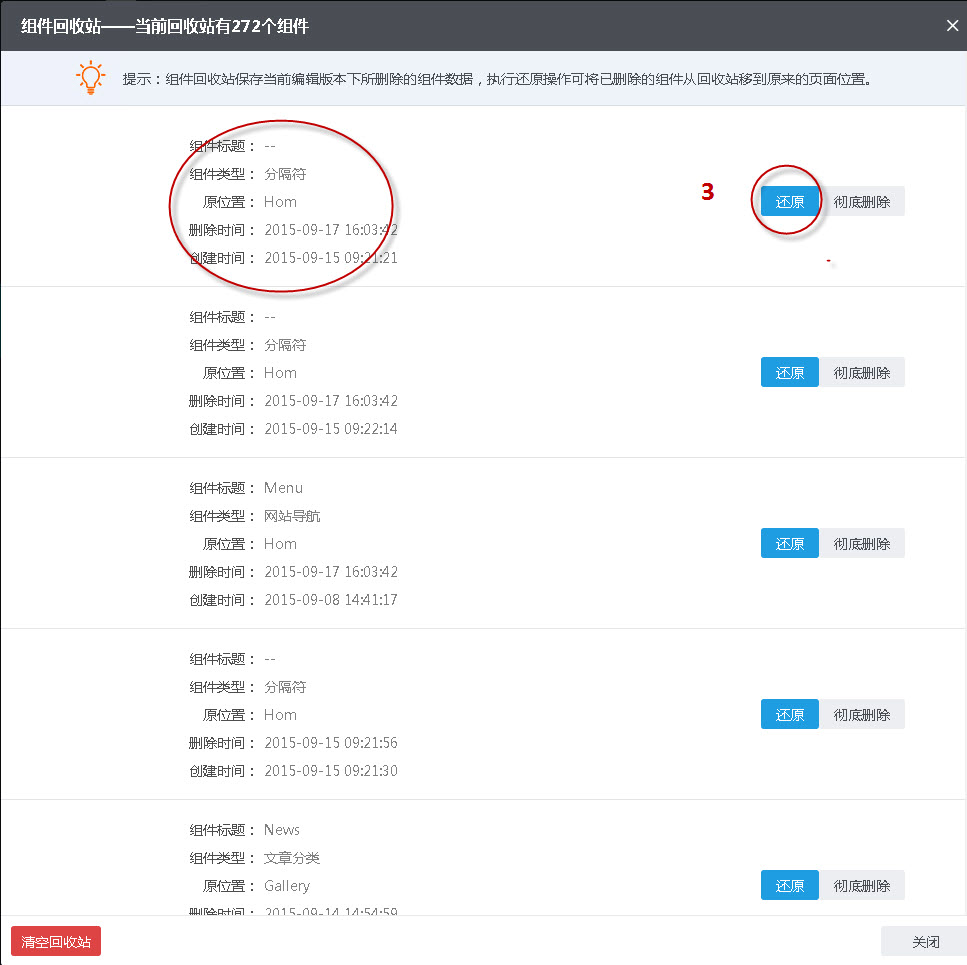Restore the separator deleted on 2015-09-15

coord(789,714)
